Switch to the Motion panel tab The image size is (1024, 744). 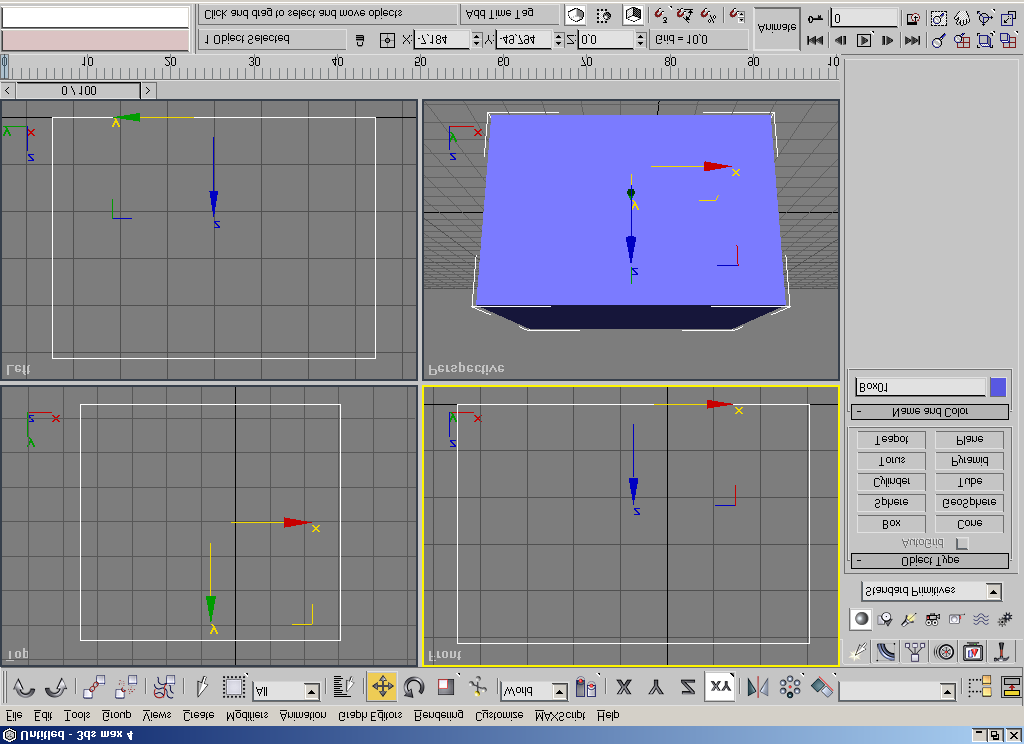tap(944, 651)
